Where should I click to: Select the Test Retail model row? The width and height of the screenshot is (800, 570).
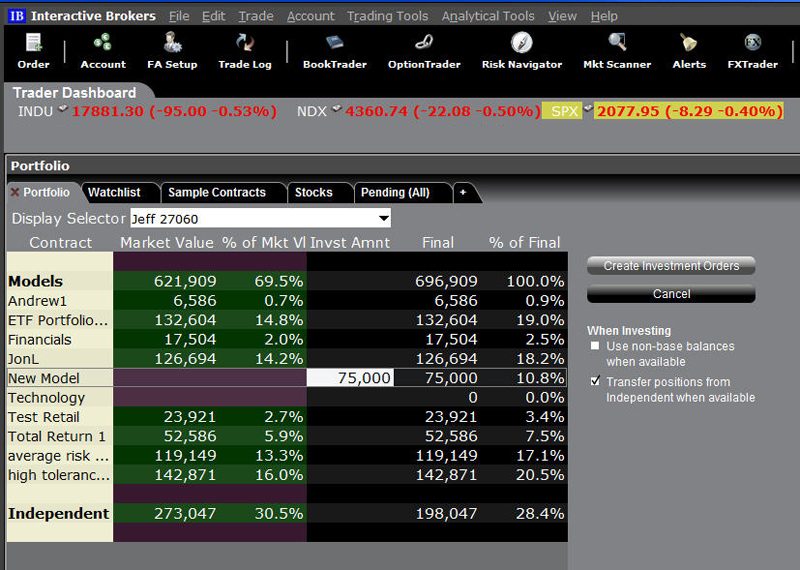tap(287, 417)
